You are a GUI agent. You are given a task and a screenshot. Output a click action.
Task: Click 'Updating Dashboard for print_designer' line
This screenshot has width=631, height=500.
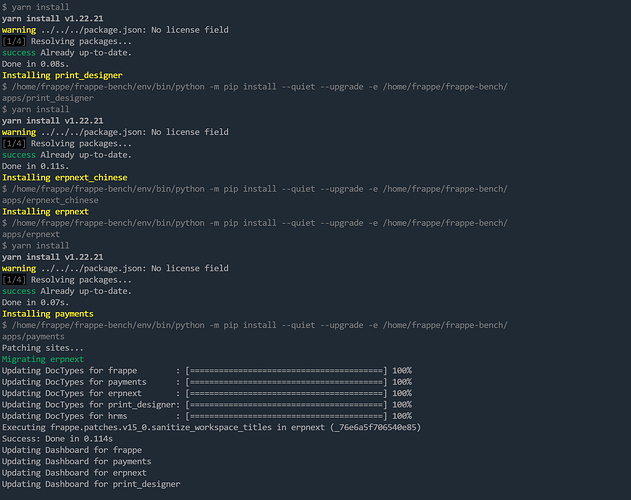[91, 484]
